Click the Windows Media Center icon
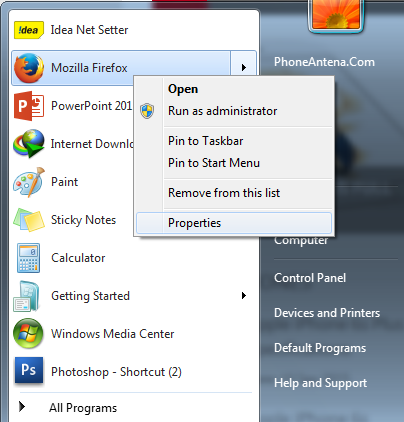 (x=28, y=334)
